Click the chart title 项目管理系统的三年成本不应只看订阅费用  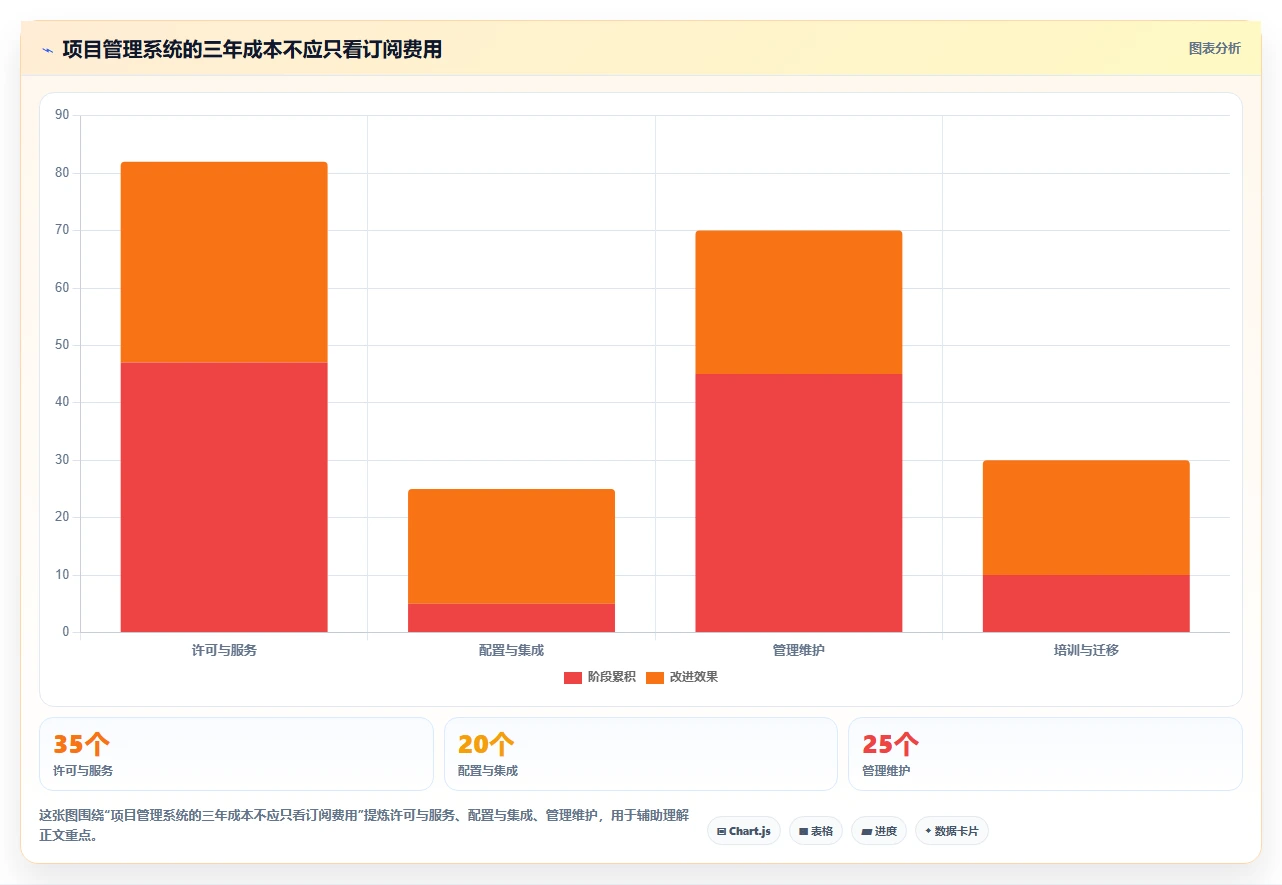pos(252,49)
